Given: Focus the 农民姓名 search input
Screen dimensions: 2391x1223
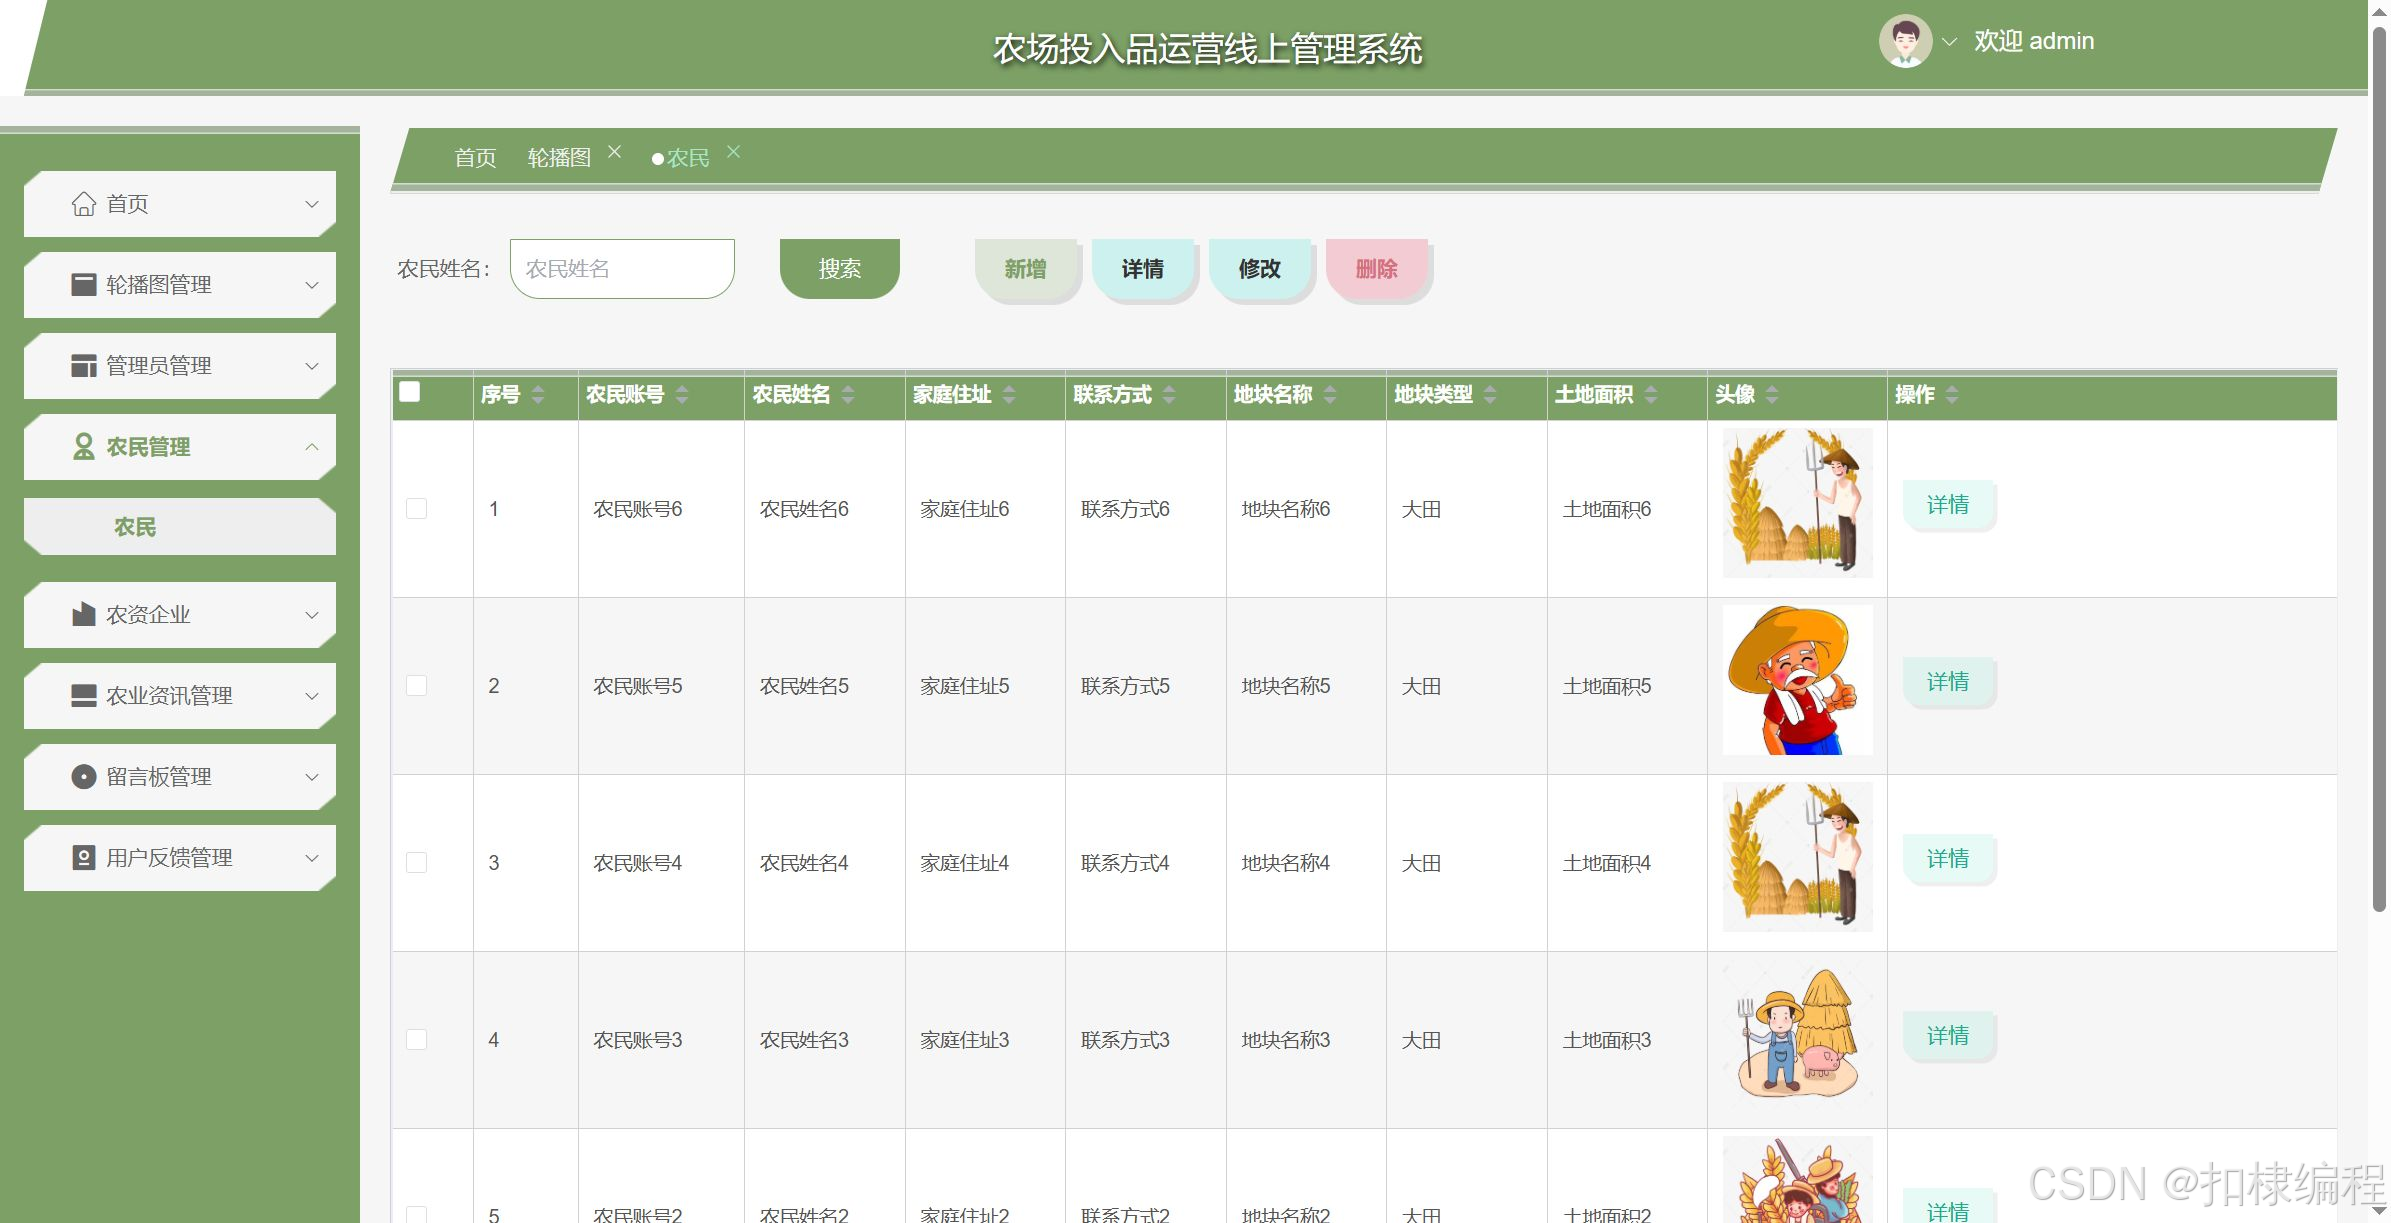Looking at the screenshot, I should click(x=622, y=269).
